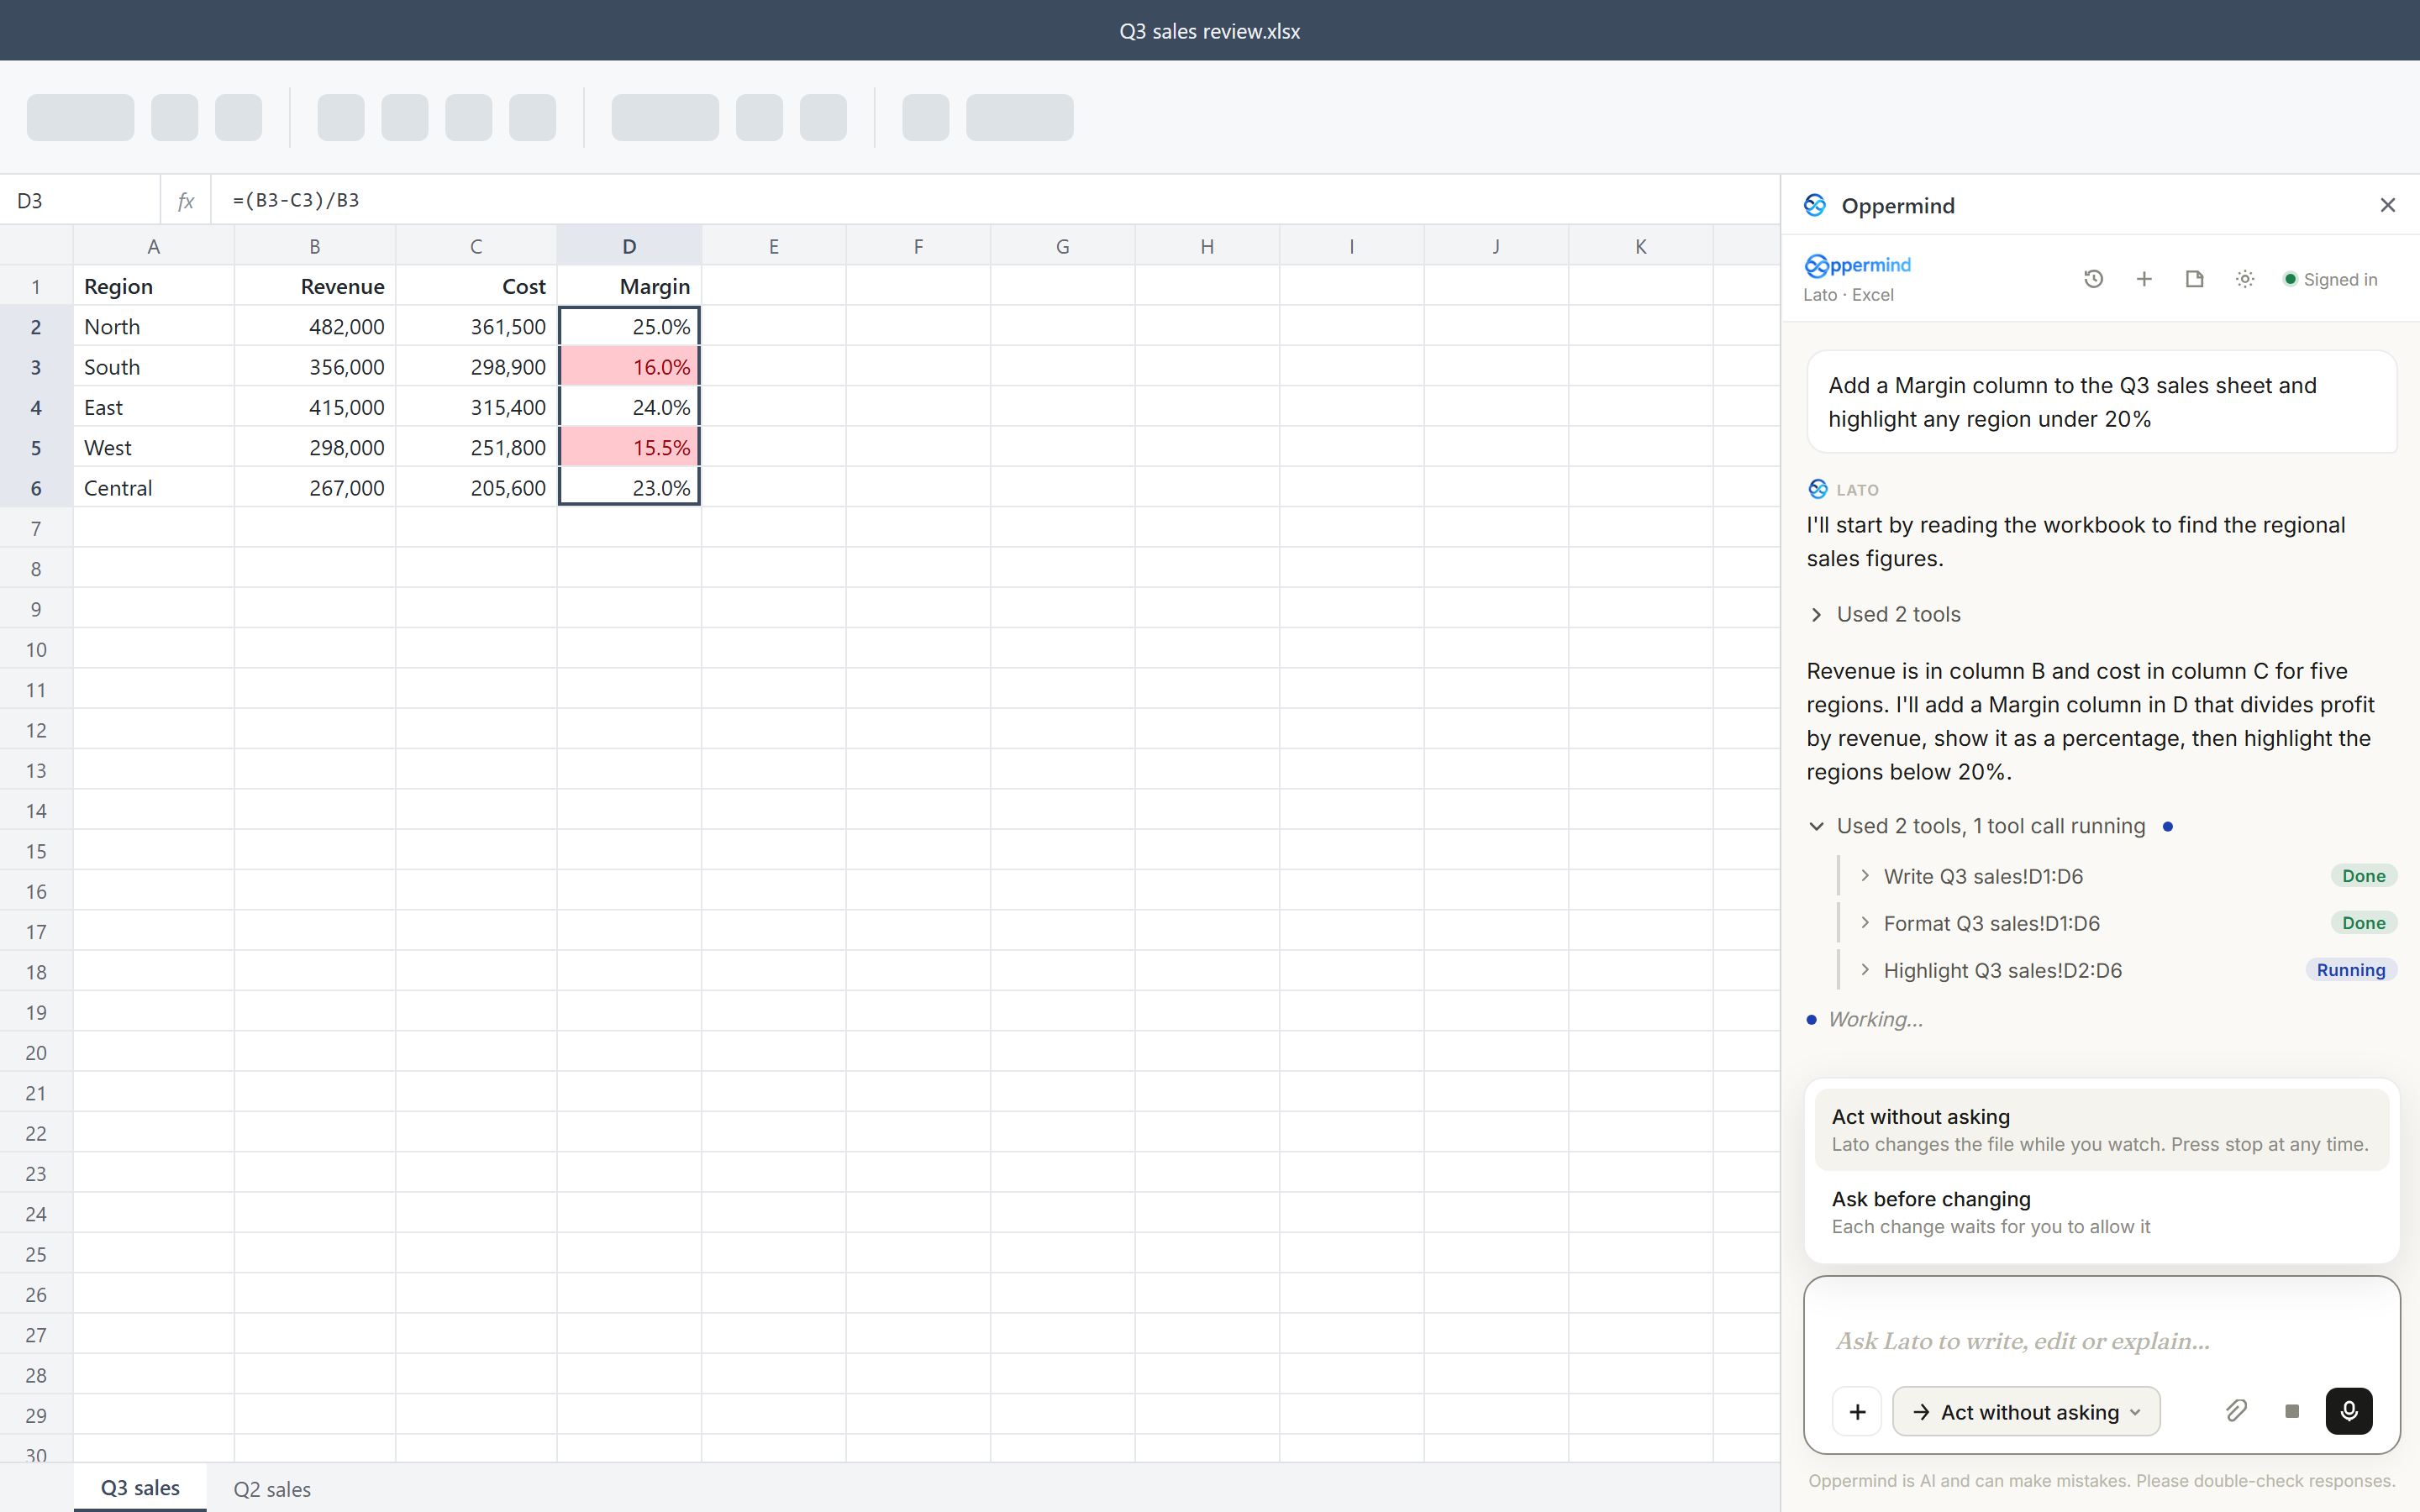Choose the Ask before changing option

click(x=2101, y=1212)
